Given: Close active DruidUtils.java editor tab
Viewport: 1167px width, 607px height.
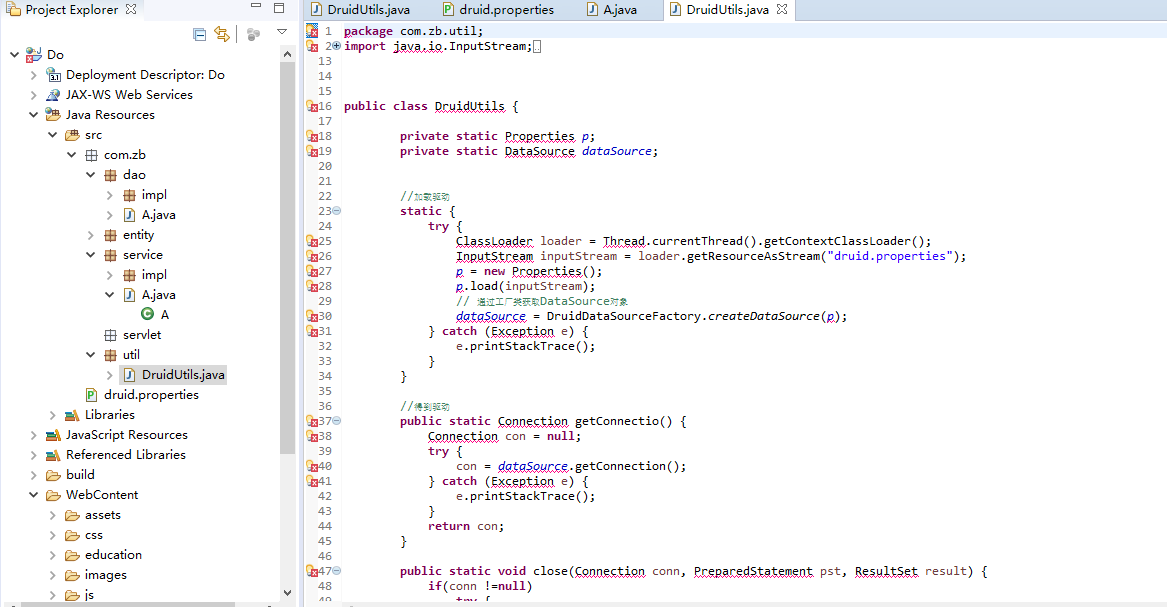Looking at the screenshot, I should 781,10.
